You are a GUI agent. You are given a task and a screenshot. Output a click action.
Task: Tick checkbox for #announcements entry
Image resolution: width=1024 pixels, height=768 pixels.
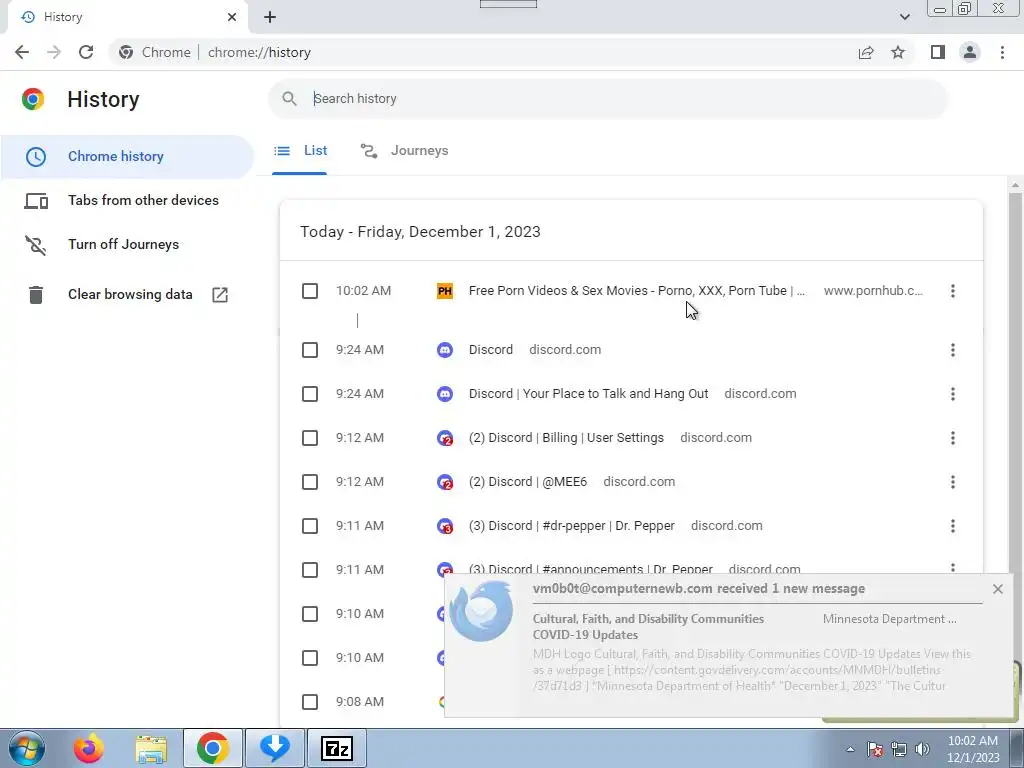coord(310,569)
